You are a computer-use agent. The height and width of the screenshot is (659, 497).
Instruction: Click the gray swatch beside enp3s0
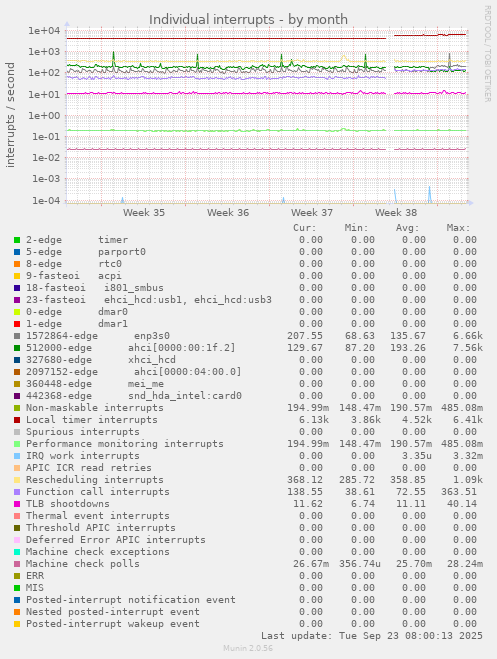pos(17,336)
